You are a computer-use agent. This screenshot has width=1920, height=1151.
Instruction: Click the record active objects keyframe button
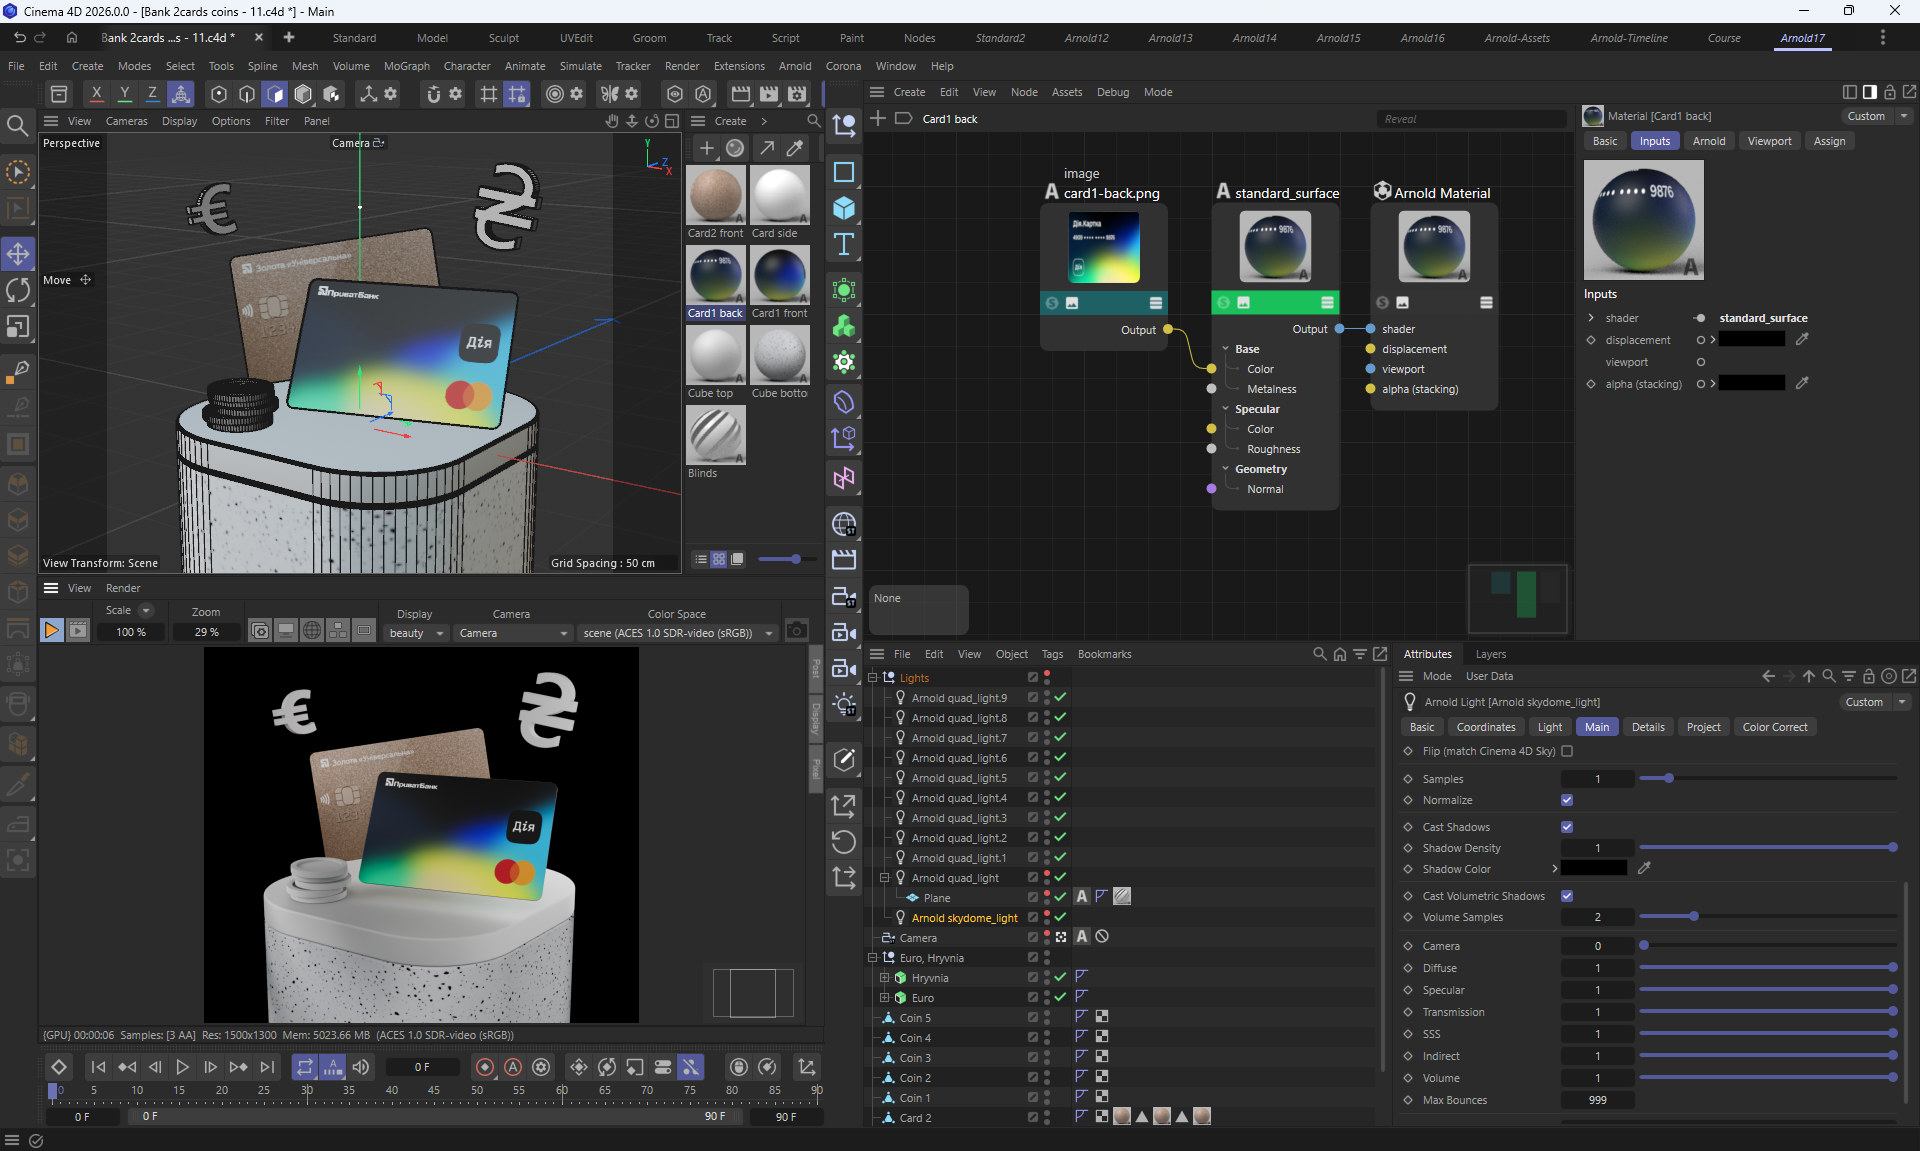coord(485,1067)
